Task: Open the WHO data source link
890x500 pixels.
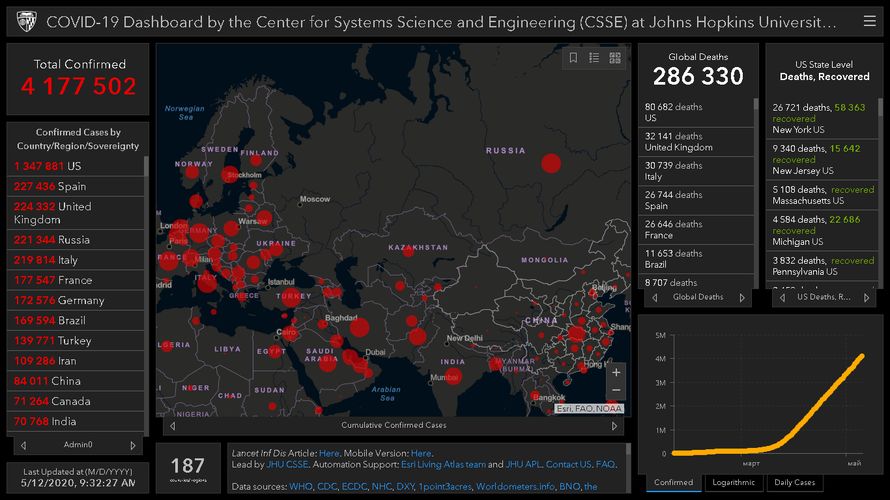Action: point(300,487)
